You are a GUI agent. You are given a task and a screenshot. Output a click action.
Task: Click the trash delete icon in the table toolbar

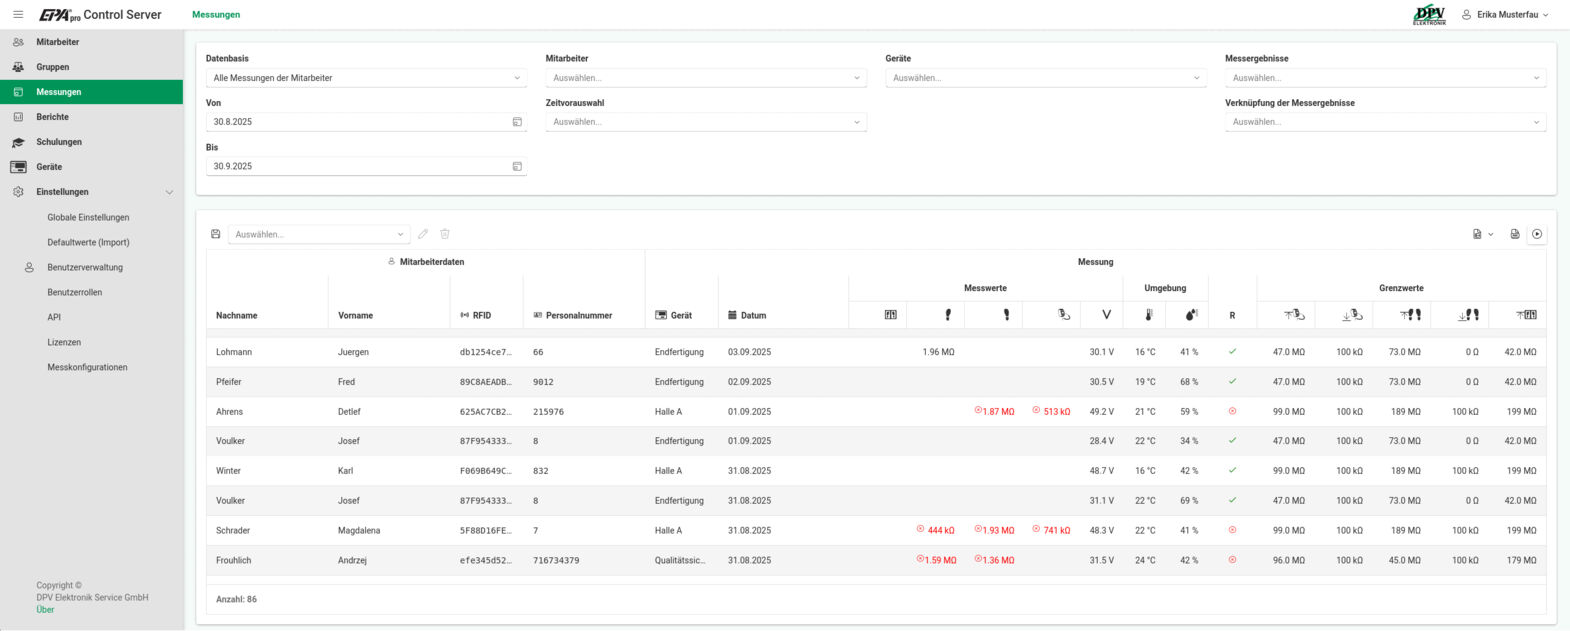coord(445,234)
